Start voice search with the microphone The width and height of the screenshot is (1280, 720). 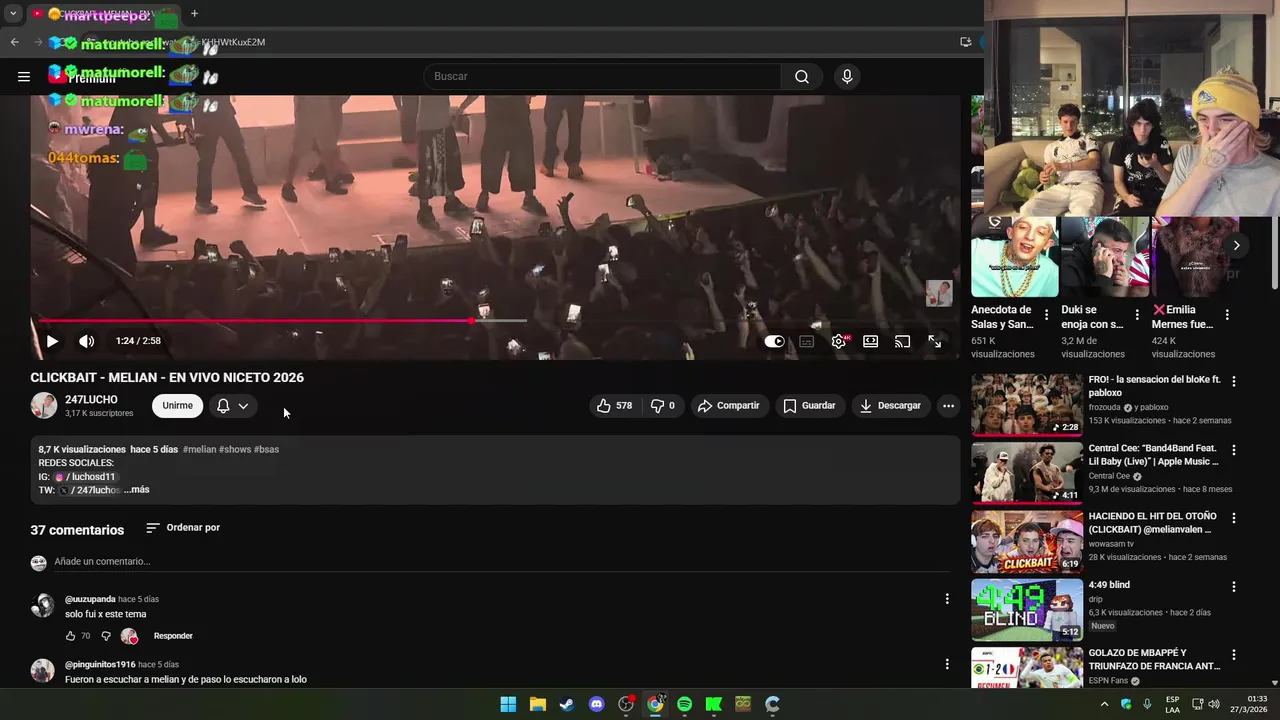point(847,76)
